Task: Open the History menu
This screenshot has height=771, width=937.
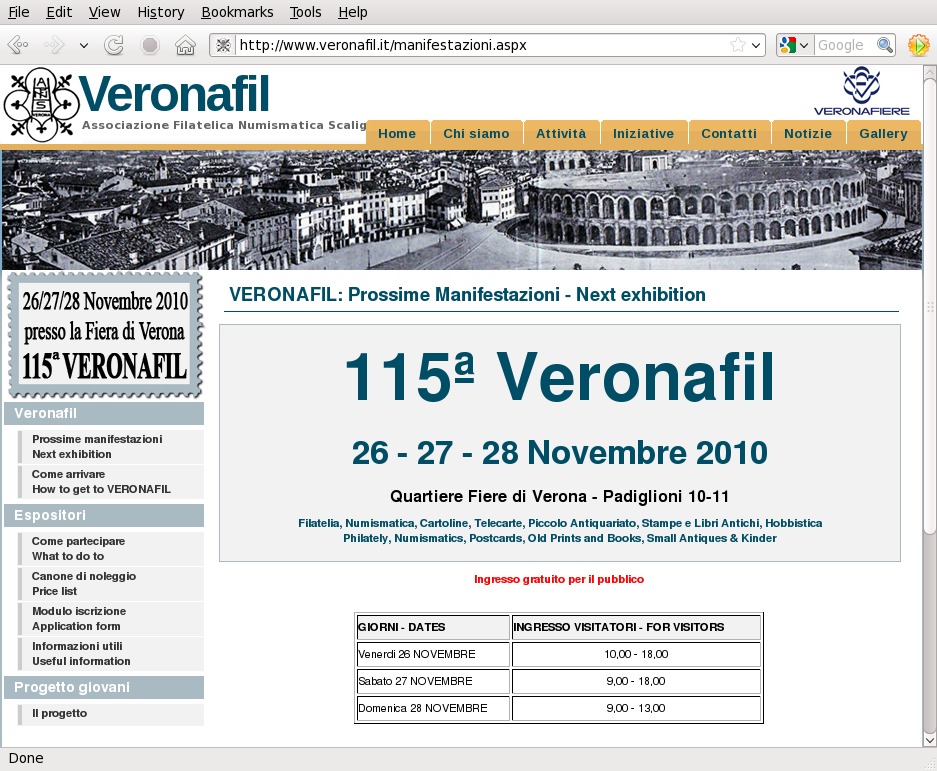Action: click(161, 12)
